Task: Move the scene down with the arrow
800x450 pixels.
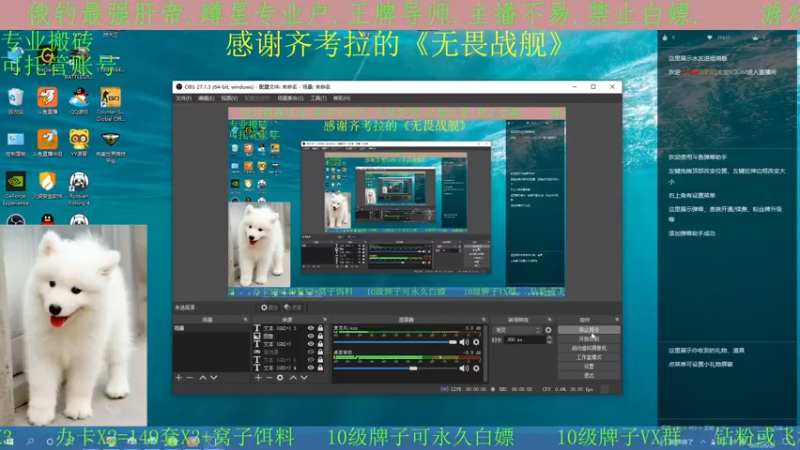Action: [x=214, y=378]
